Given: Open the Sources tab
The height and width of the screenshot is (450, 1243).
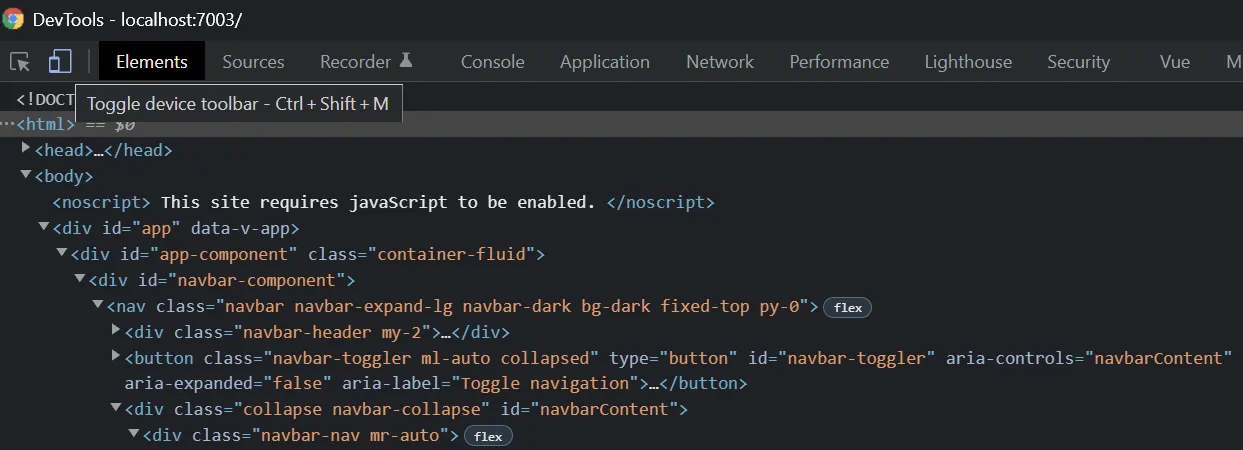Looking at the screenshot, I should 253,62.
